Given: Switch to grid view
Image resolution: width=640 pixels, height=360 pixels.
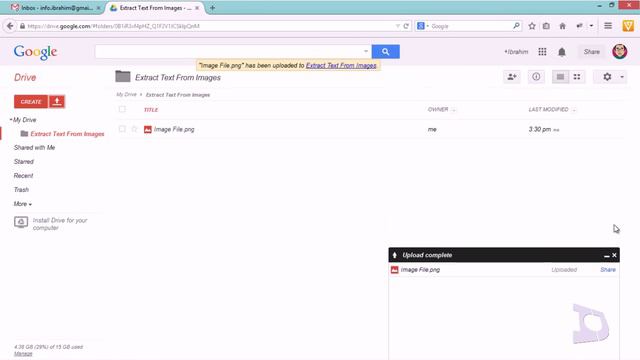Looking at the screenshot, I should coord(577,77).
